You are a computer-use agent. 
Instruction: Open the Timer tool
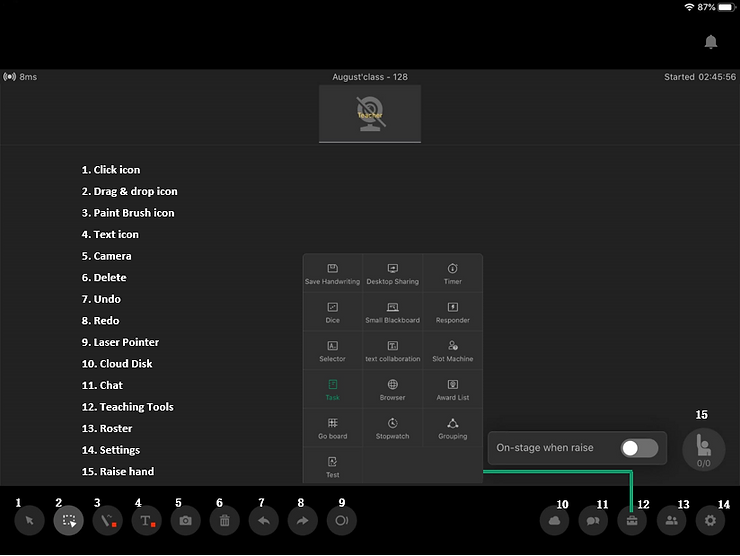click(x=453, y=273)
